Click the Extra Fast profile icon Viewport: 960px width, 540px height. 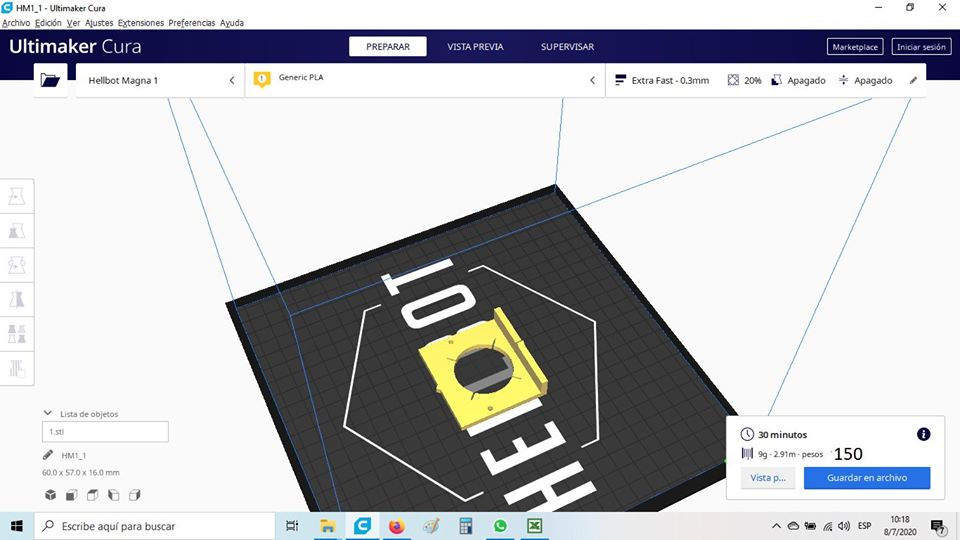click(x=620, y=80)
